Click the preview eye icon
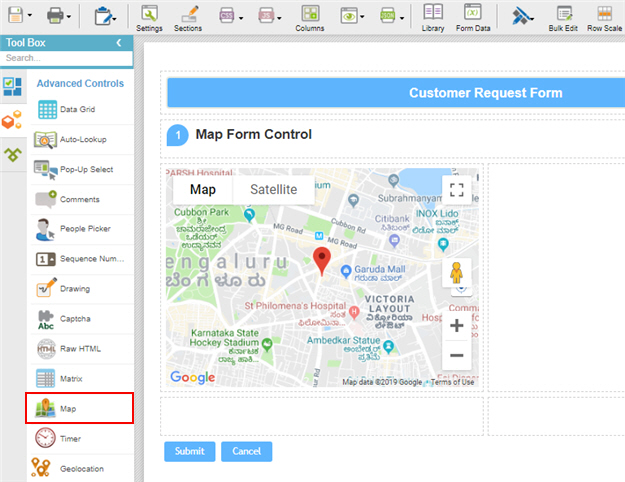The width and height of the screenshot is (625, 482). click(x=348, y=16)
